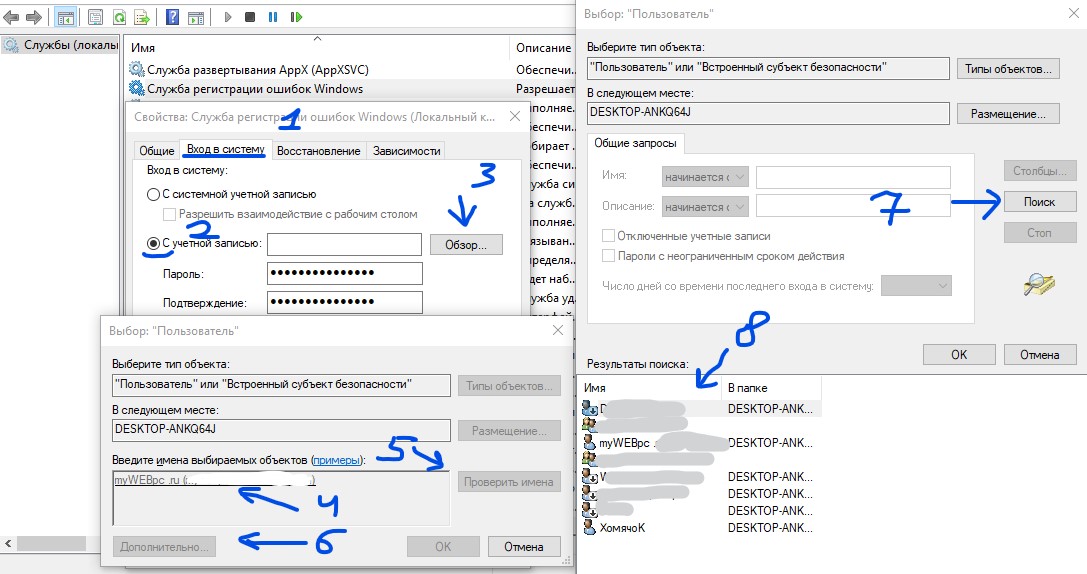Click the user icon next to ХомячоК

(589, 528)
